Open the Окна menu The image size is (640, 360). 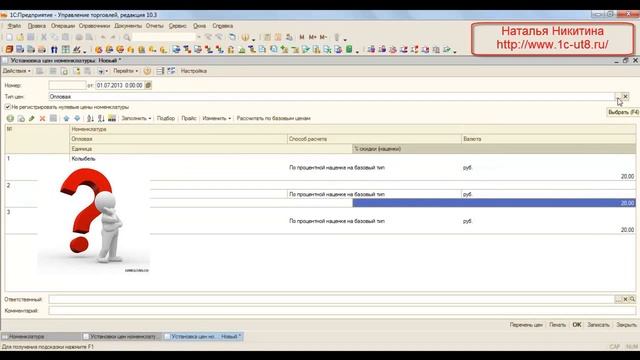[199, 26]
